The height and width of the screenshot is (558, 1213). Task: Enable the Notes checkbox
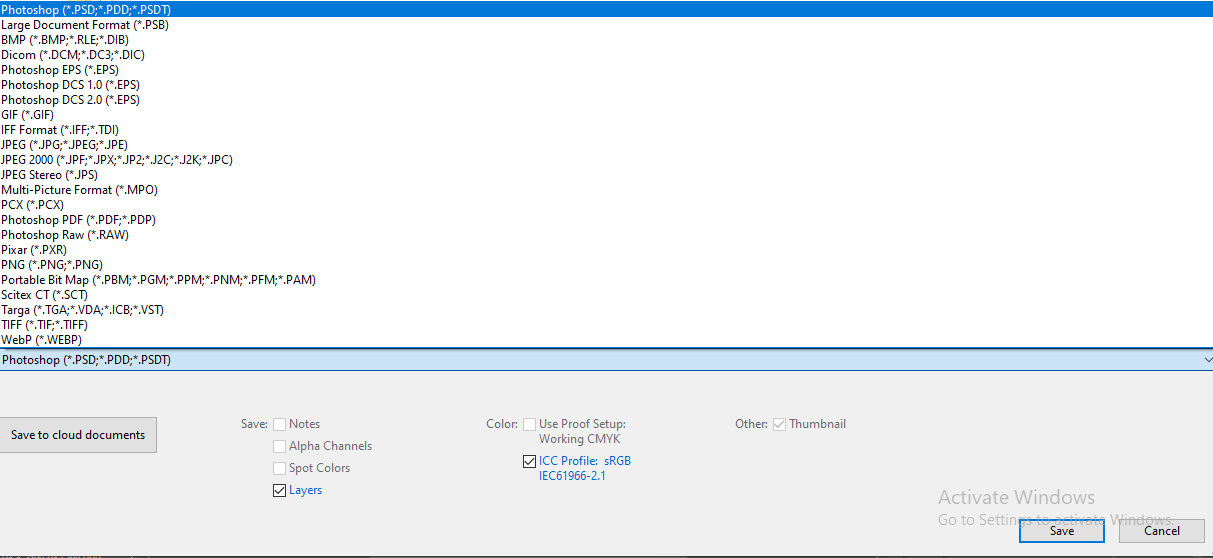coord(279,424)
